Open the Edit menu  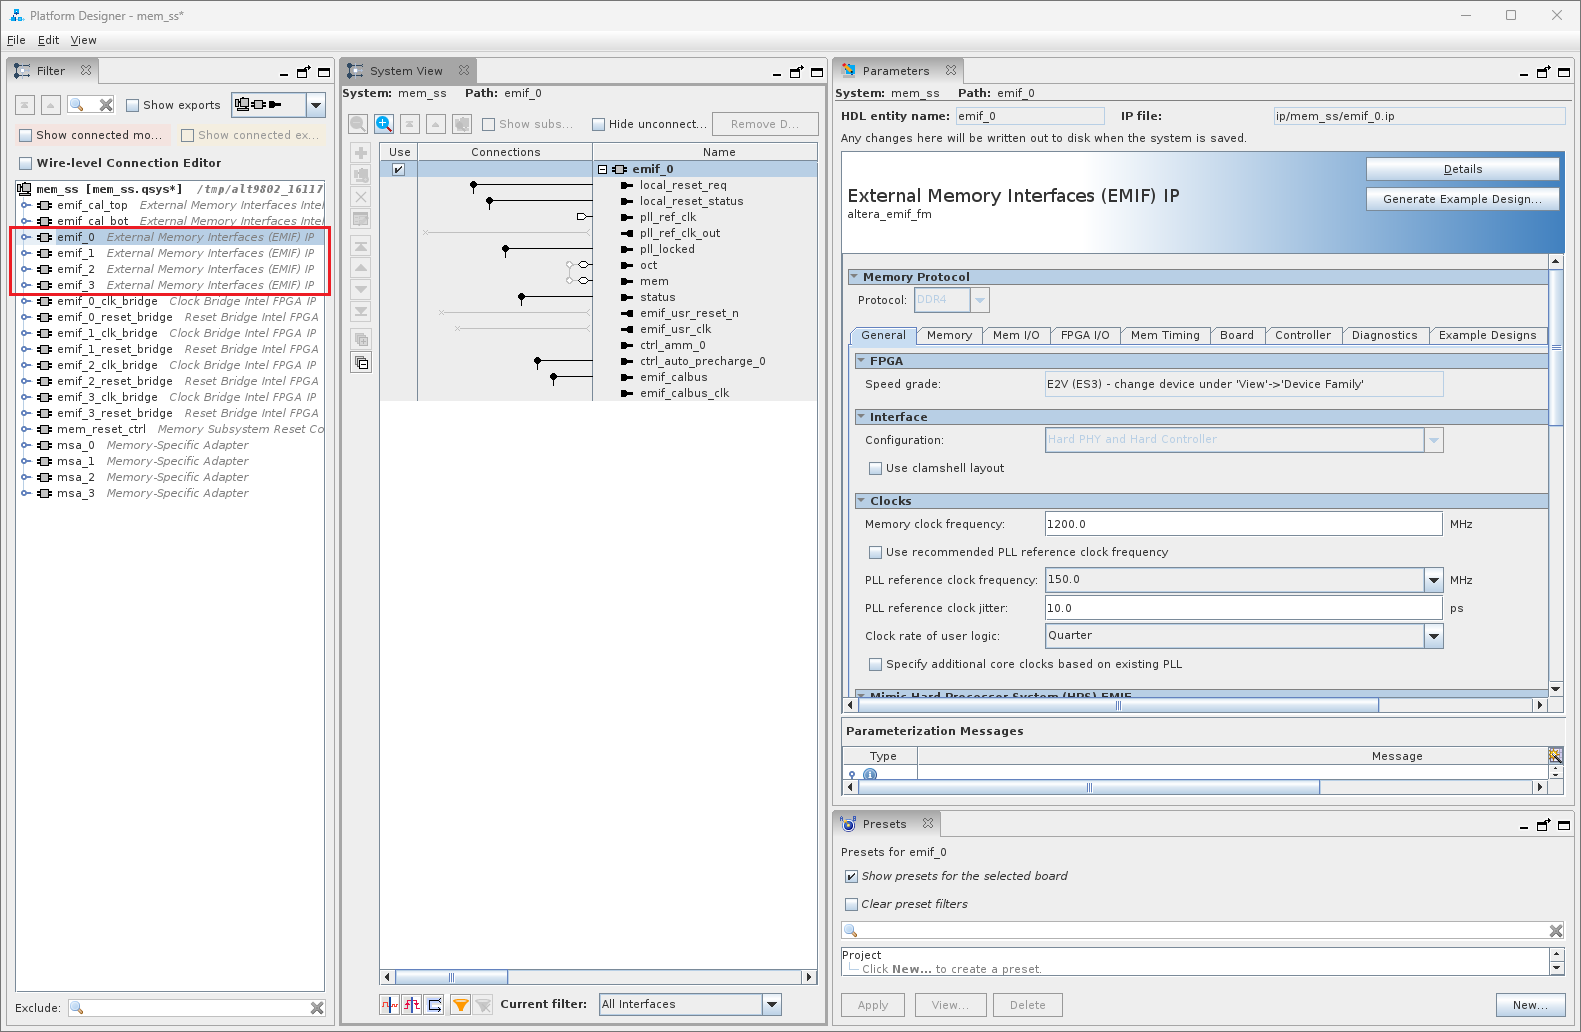(x=48, y=40)
